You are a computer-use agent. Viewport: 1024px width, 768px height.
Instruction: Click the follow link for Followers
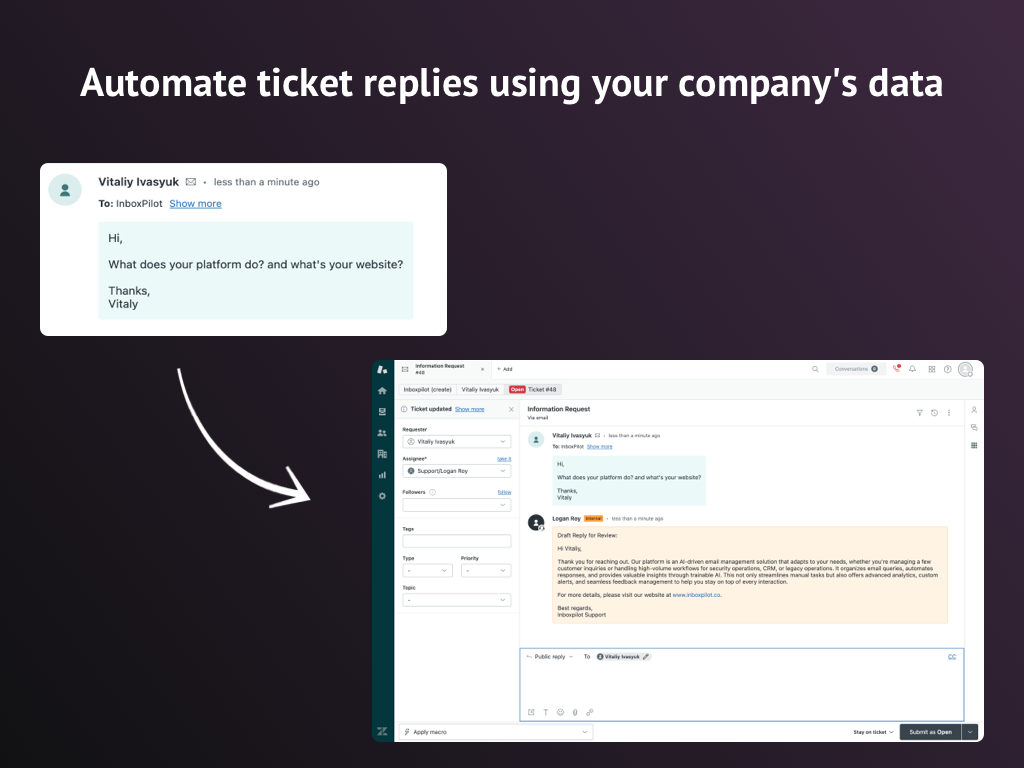click(505, 492)
